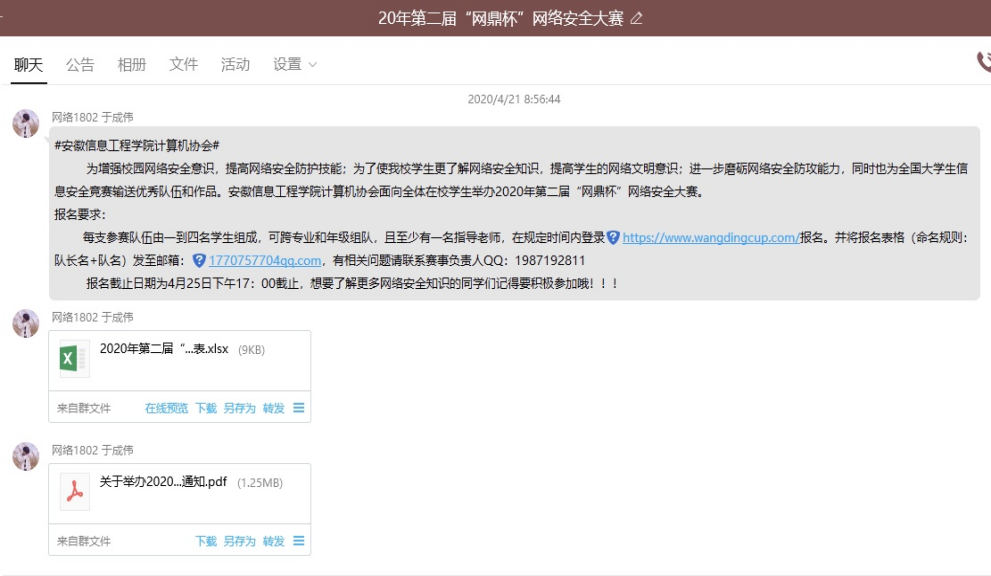
Task: Open the sender avatar on the announcement message
Action: [26, 124]
